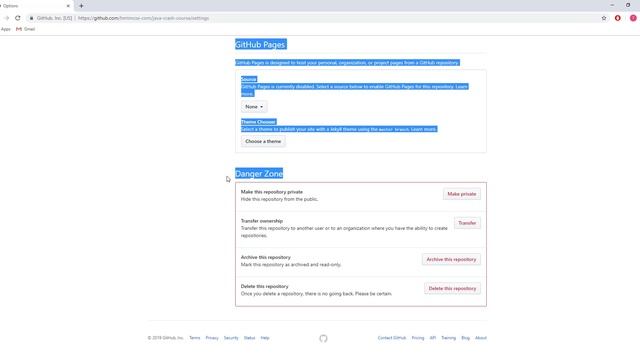Open the red extension icon in the toolbar

[x=618, y=18]
